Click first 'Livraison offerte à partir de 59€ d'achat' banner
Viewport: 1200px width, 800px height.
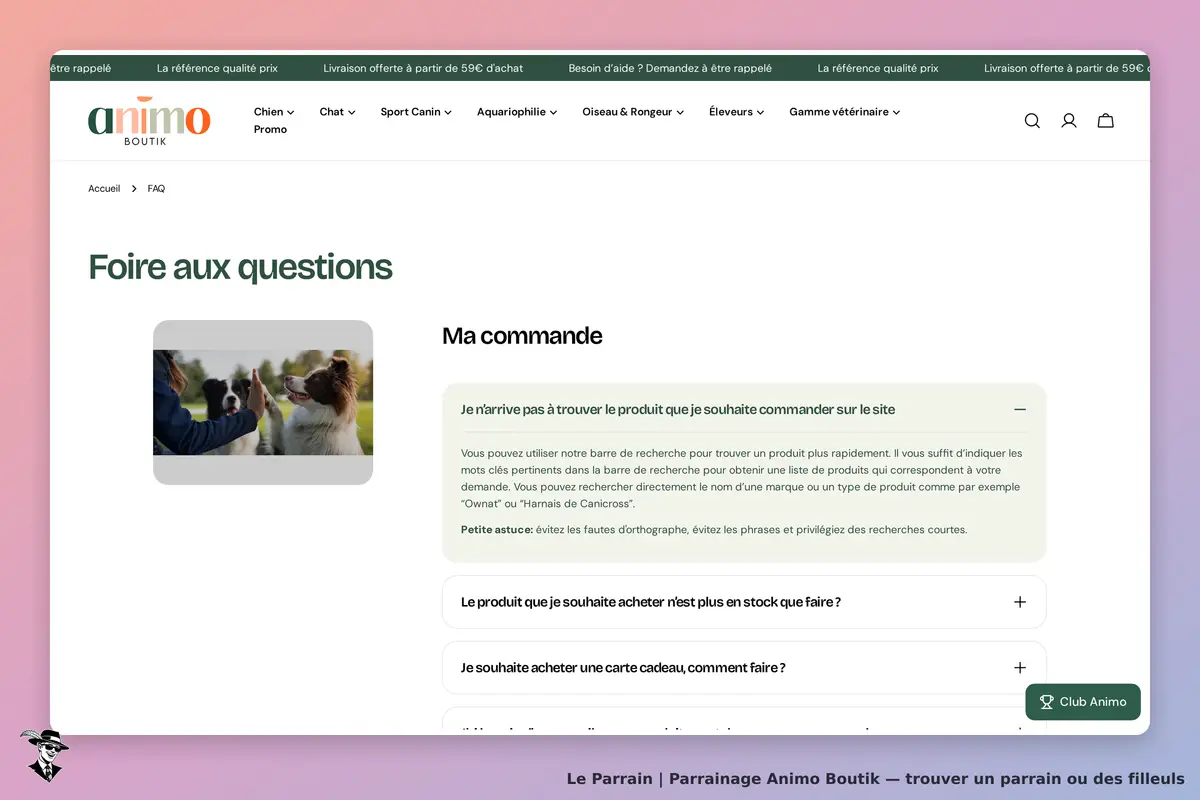[423, 68]
